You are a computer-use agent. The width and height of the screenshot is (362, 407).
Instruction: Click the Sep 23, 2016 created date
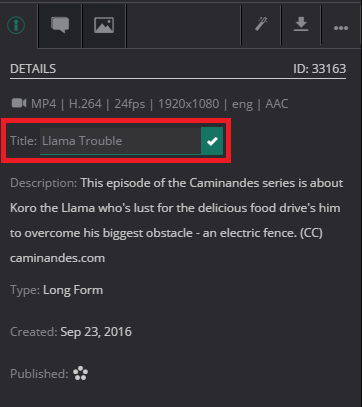96,332
